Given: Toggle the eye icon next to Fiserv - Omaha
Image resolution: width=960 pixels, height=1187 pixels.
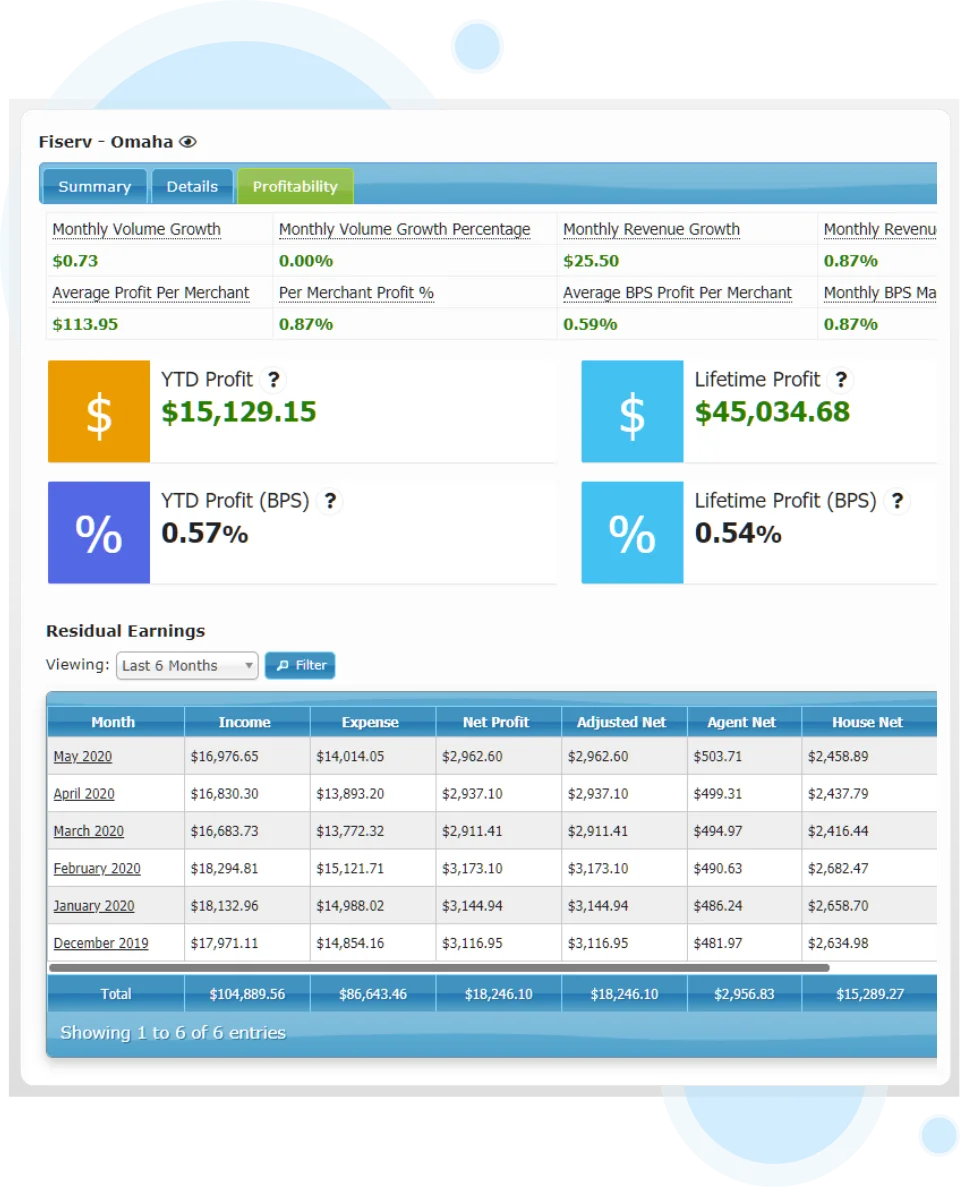Looking at the screenshot, I should click(x=186, y=141).
